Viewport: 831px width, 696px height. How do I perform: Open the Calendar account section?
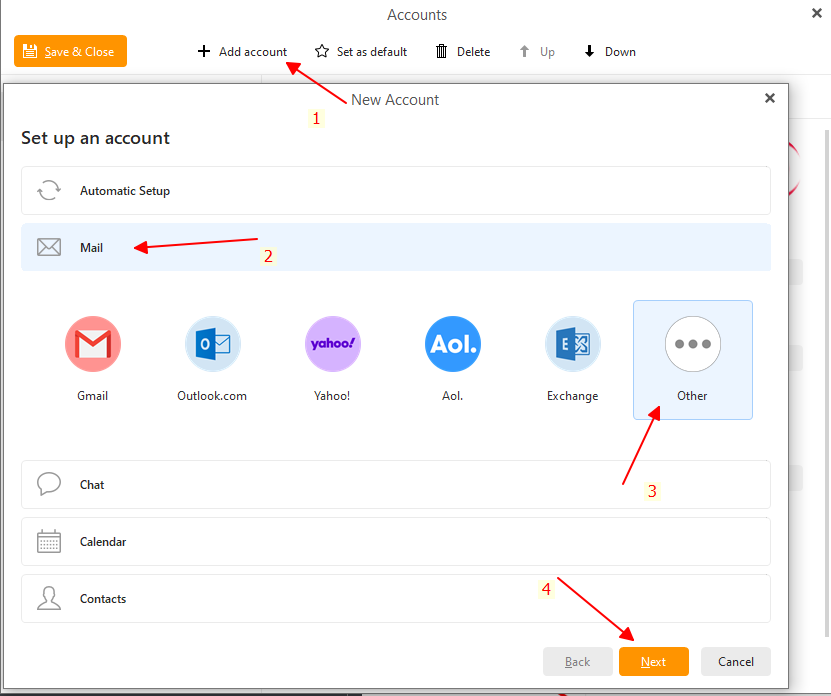point(395,542)
